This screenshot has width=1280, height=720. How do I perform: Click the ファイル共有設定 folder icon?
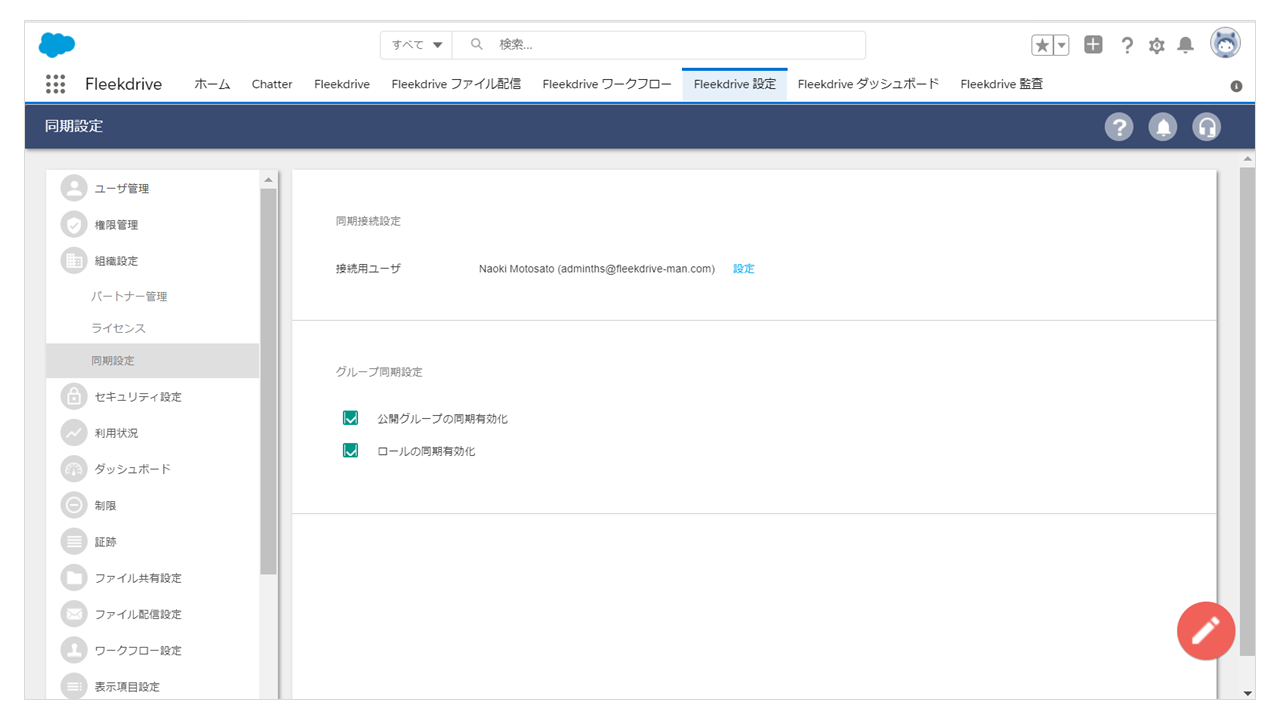click(x=74, y=577)
